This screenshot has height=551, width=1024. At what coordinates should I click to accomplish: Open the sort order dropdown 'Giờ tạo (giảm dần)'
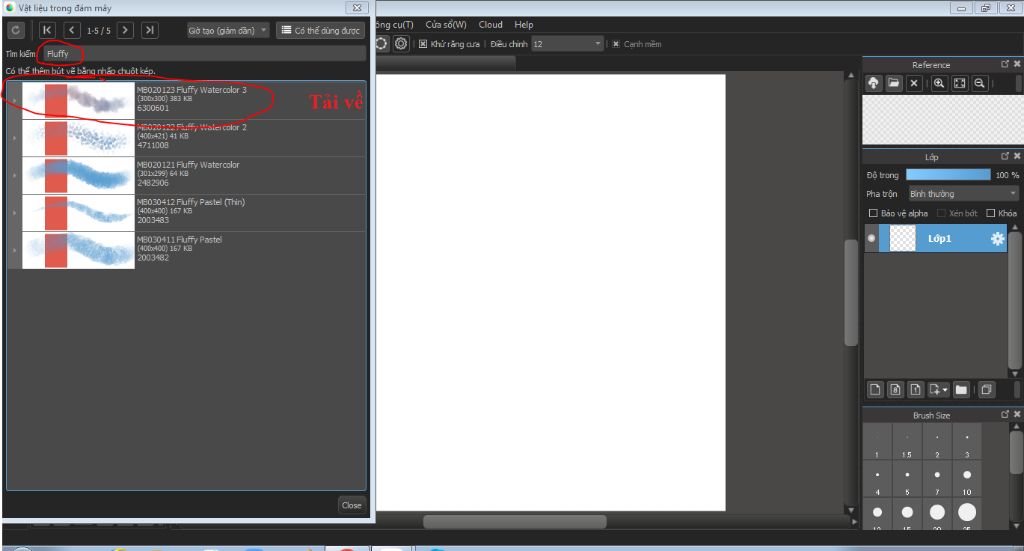pos(227,31)
